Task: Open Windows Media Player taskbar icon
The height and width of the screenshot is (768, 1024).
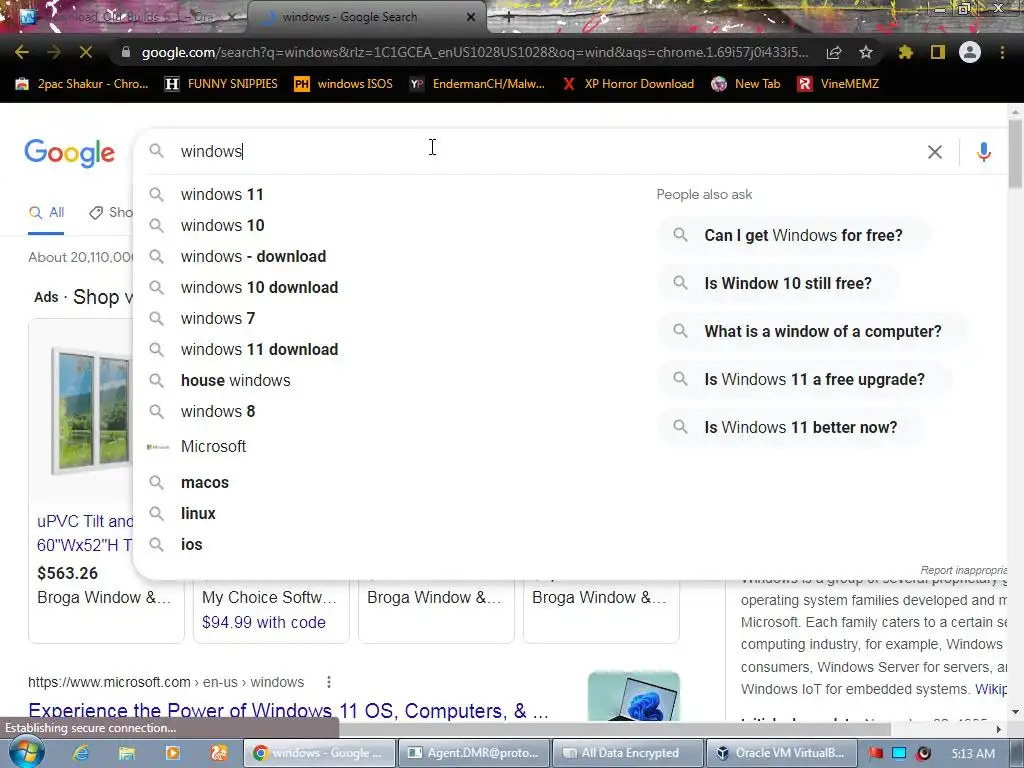Action: pyautogui.click(x=173, y=753)
